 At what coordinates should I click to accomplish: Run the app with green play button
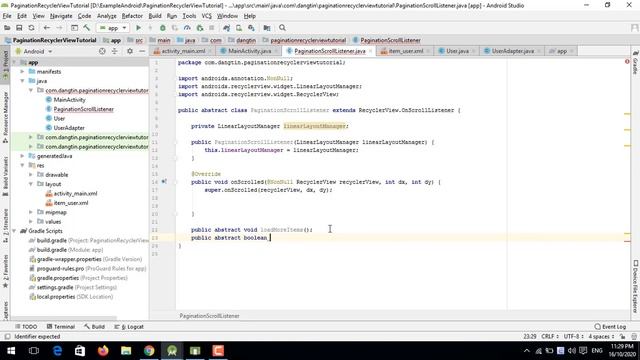pyautogui.click(x=138, y=28)
